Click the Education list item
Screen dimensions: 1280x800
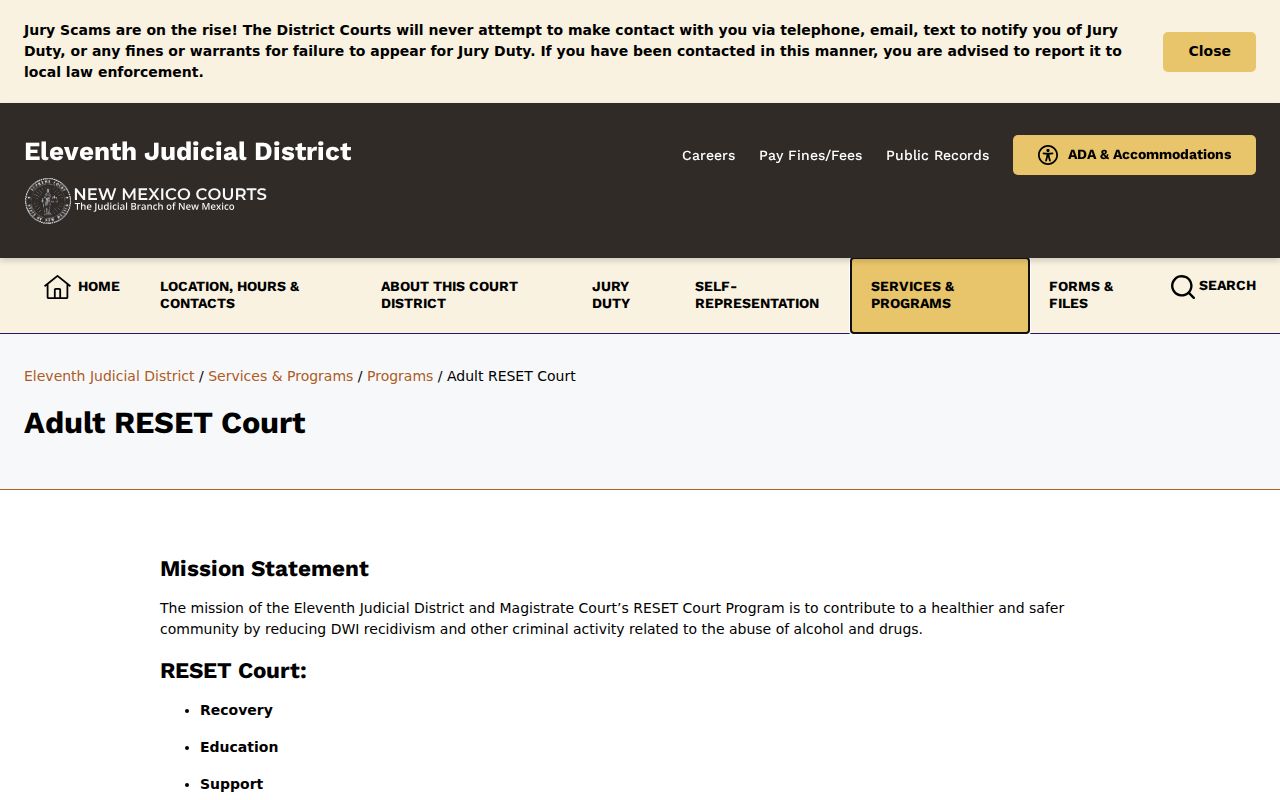tap(239, 747)
